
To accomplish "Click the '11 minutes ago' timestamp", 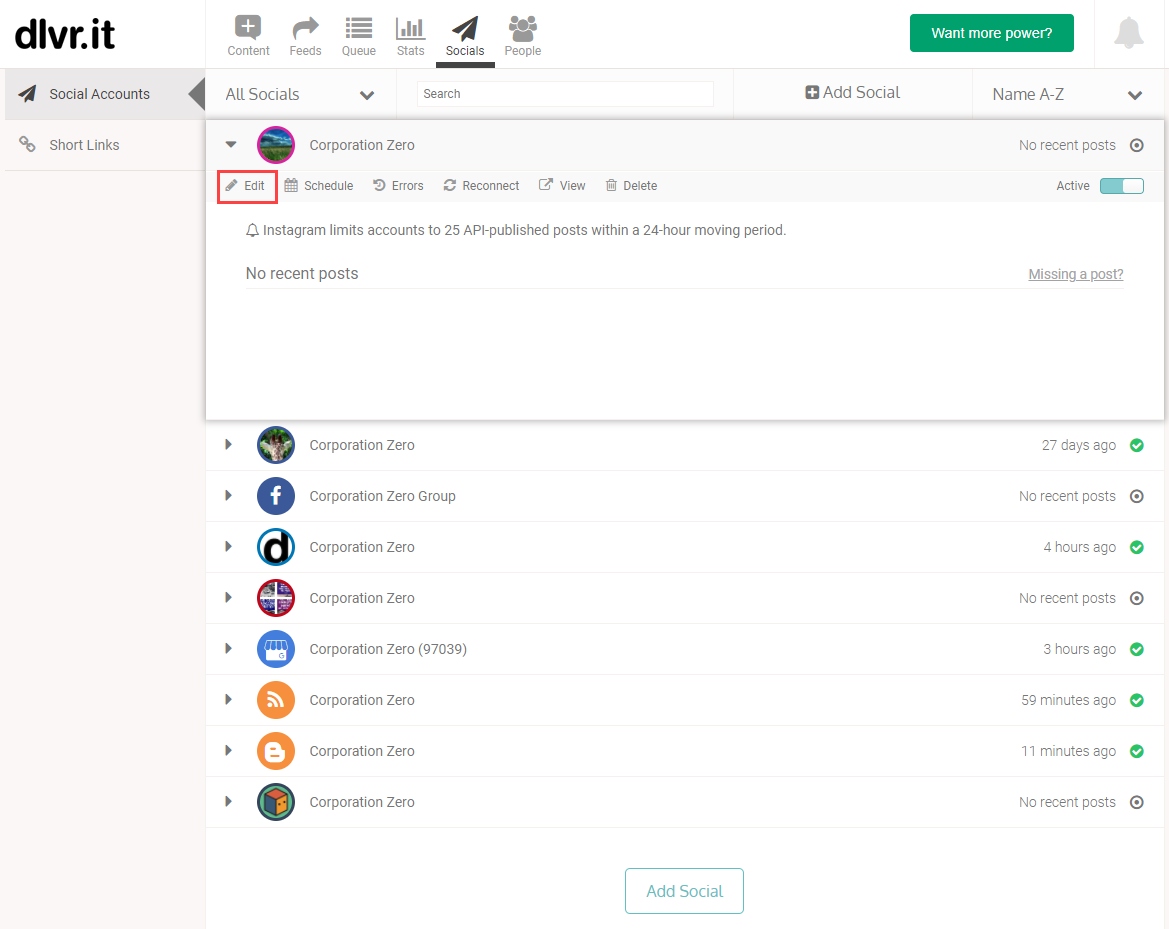I will tap(1068, 751).
